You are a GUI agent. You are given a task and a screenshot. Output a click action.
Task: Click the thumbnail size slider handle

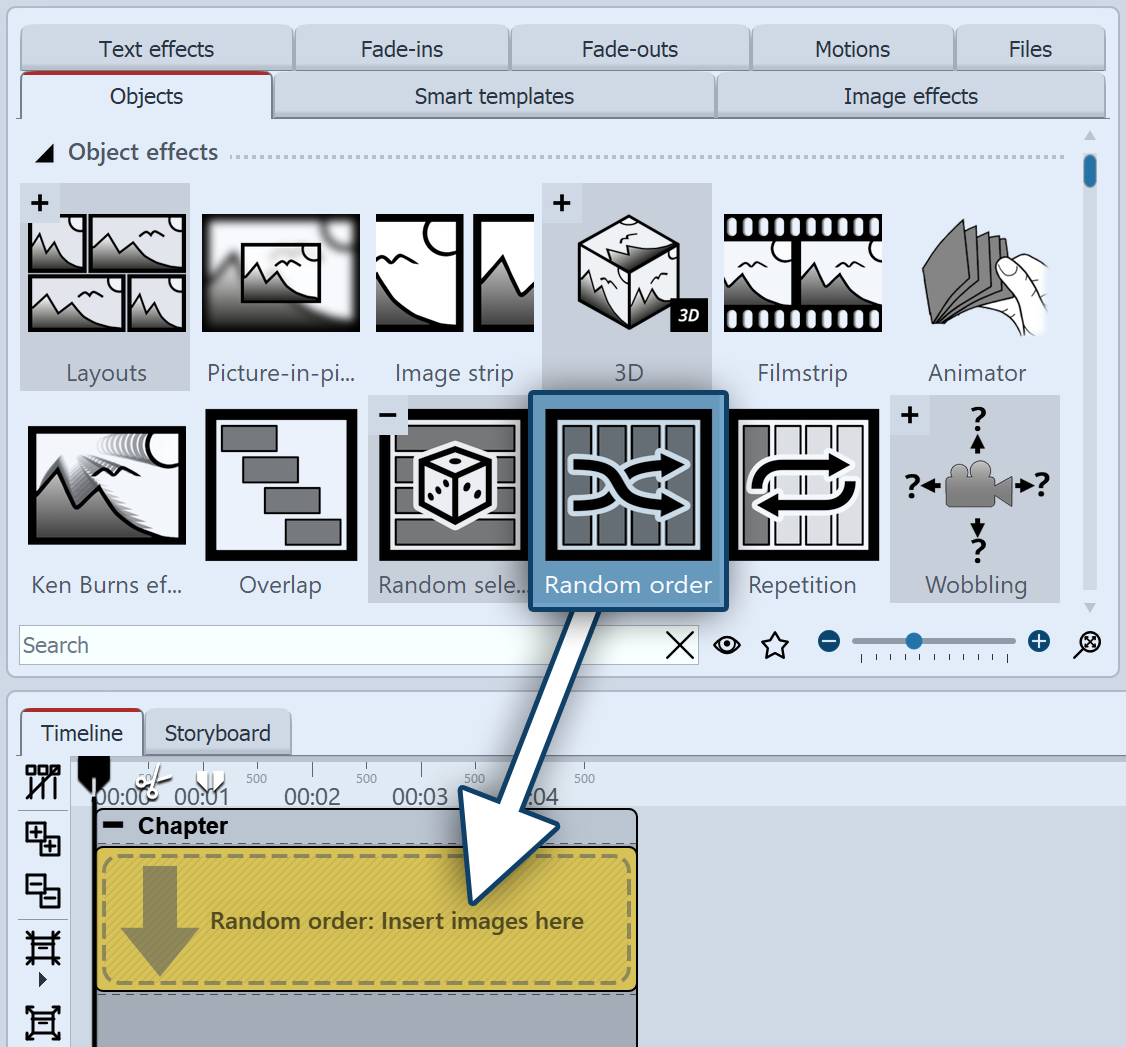[x=913, y=642]
